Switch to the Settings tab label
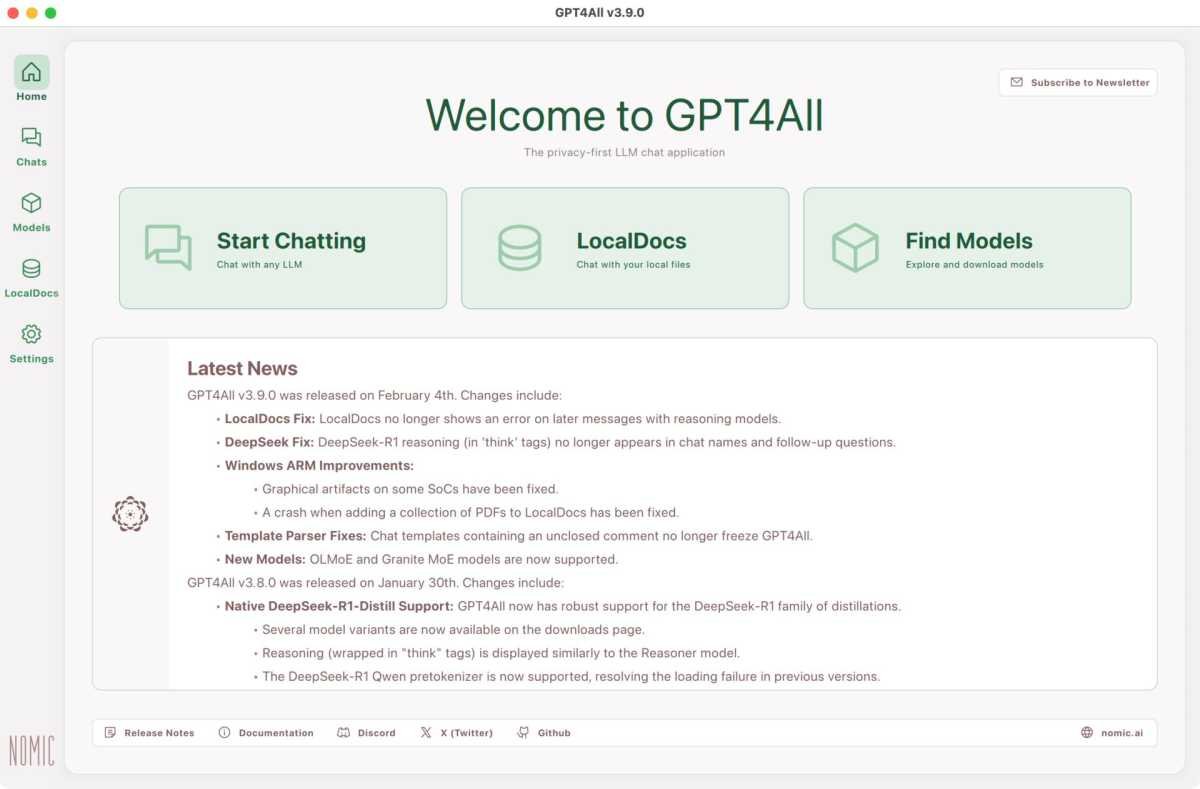This screenshot has height=789, width=1200. point(31,359)
